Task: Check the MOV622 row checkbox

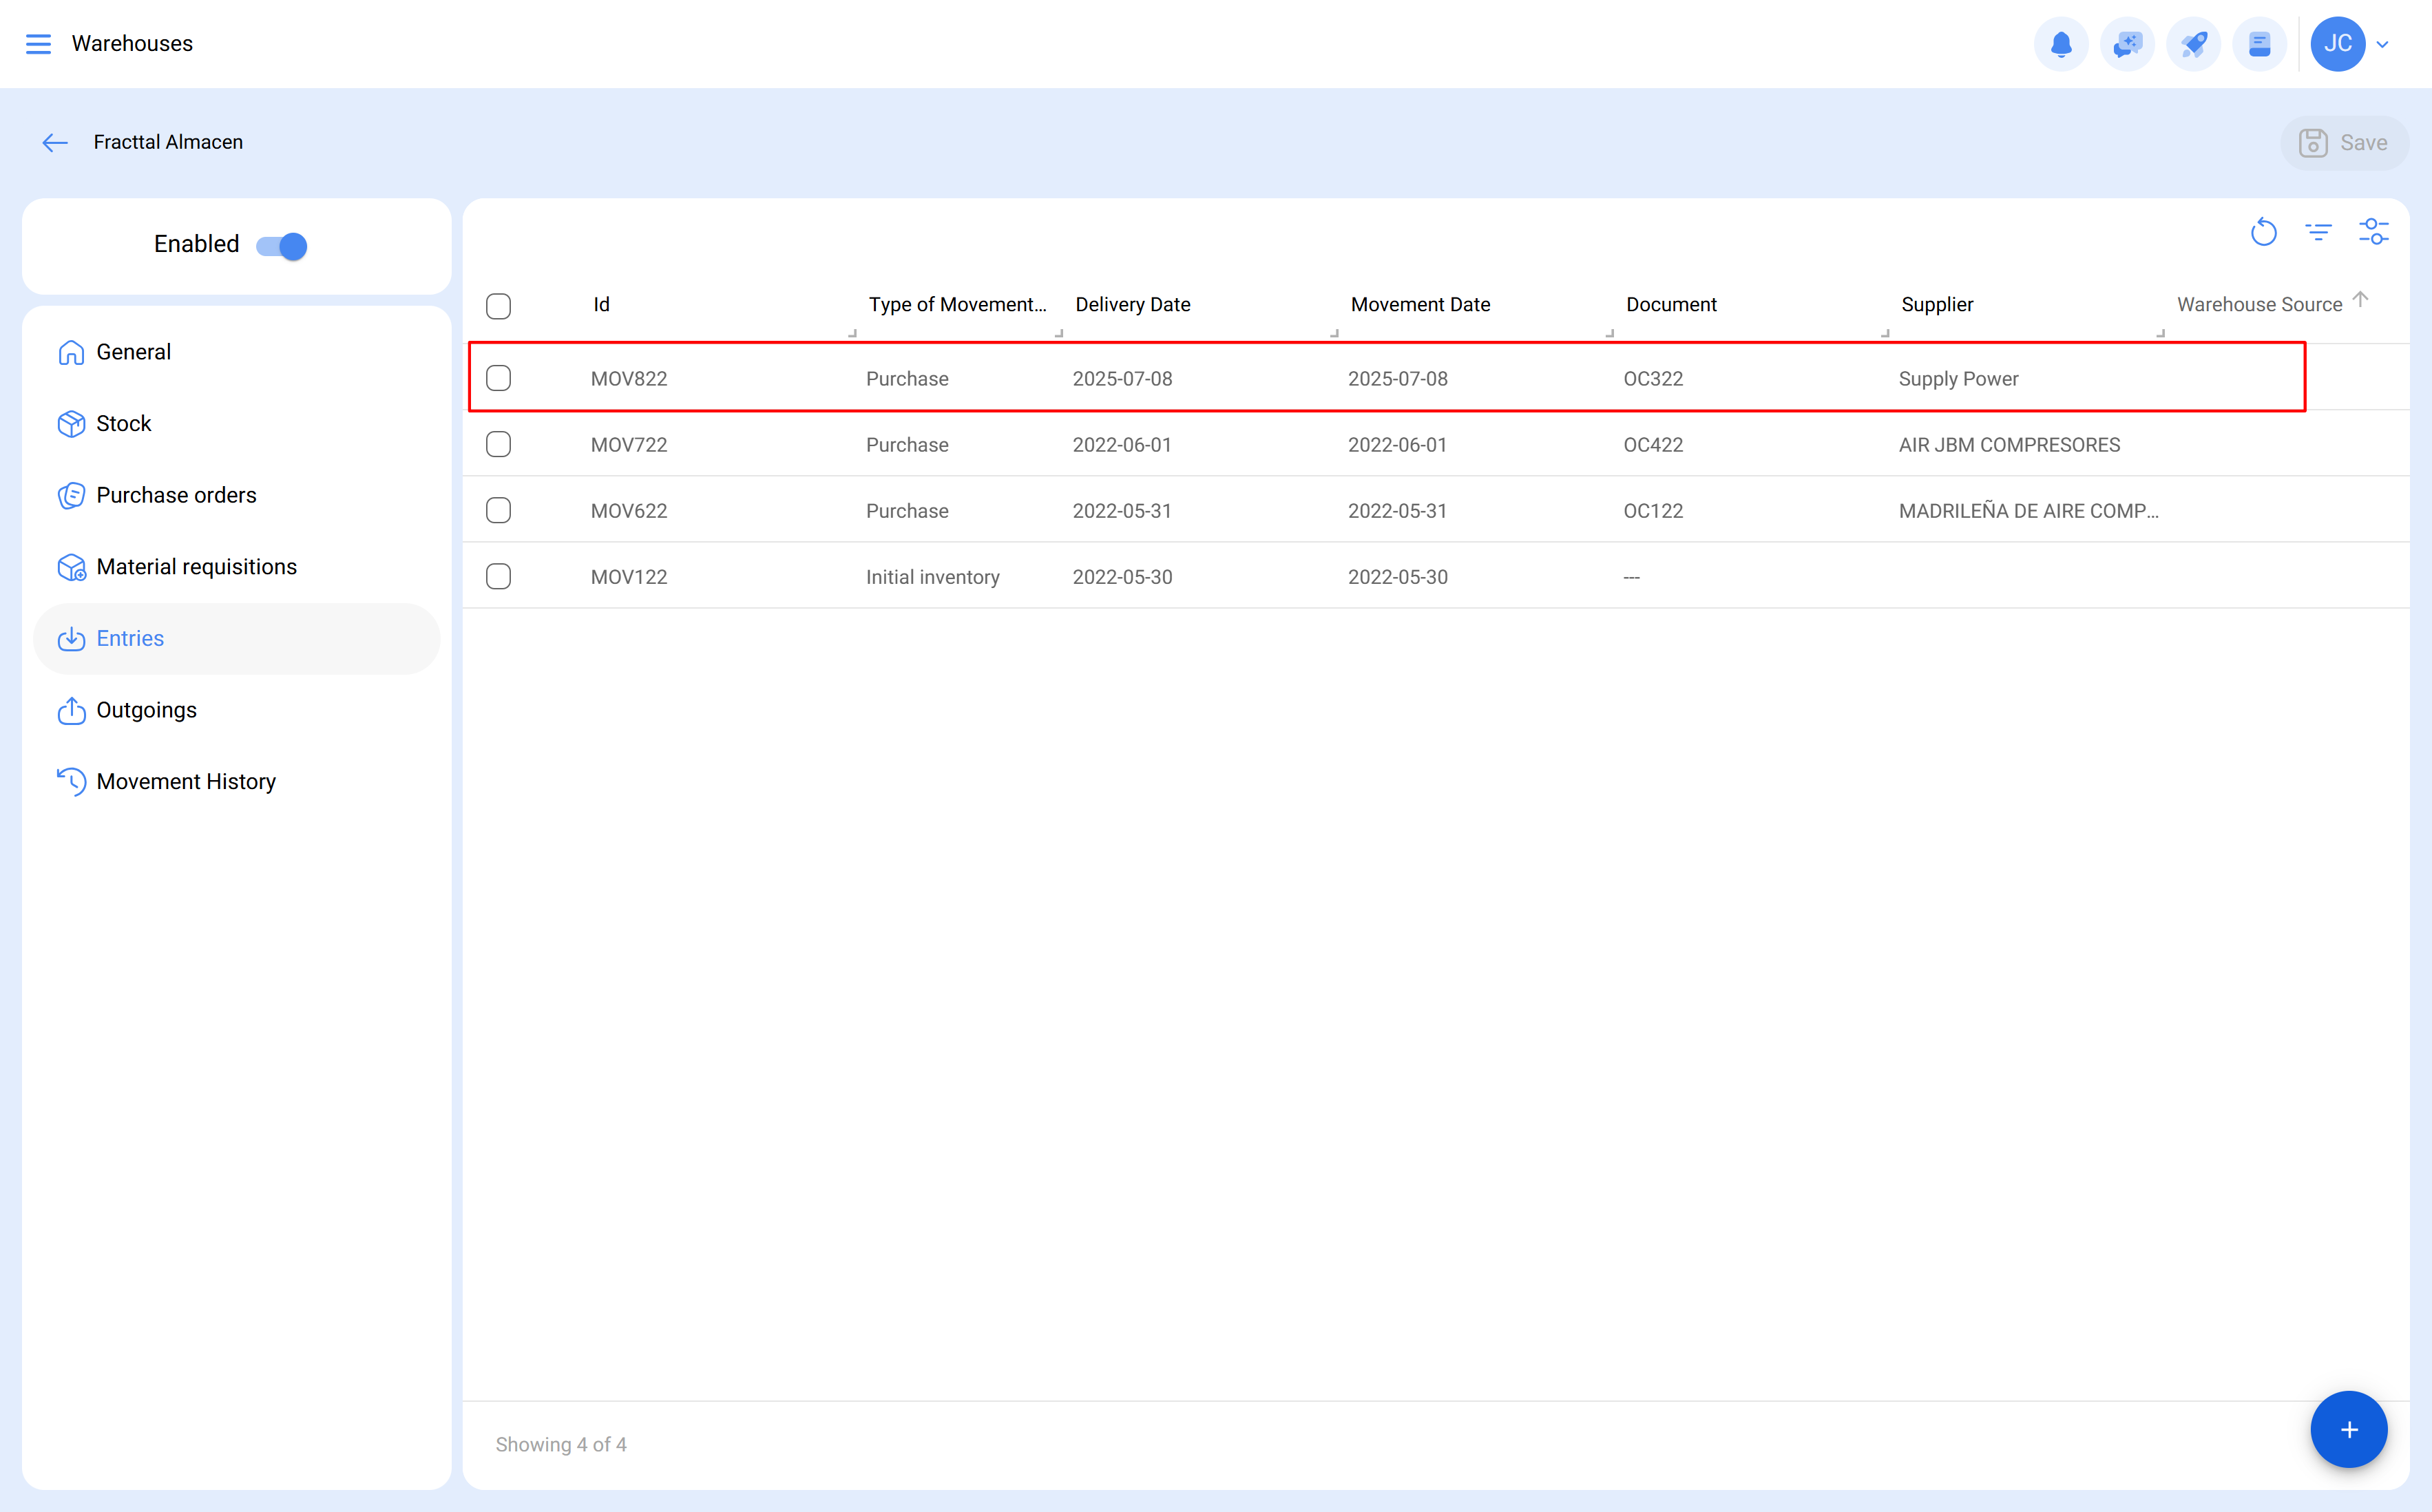Action: click(498, 510)
